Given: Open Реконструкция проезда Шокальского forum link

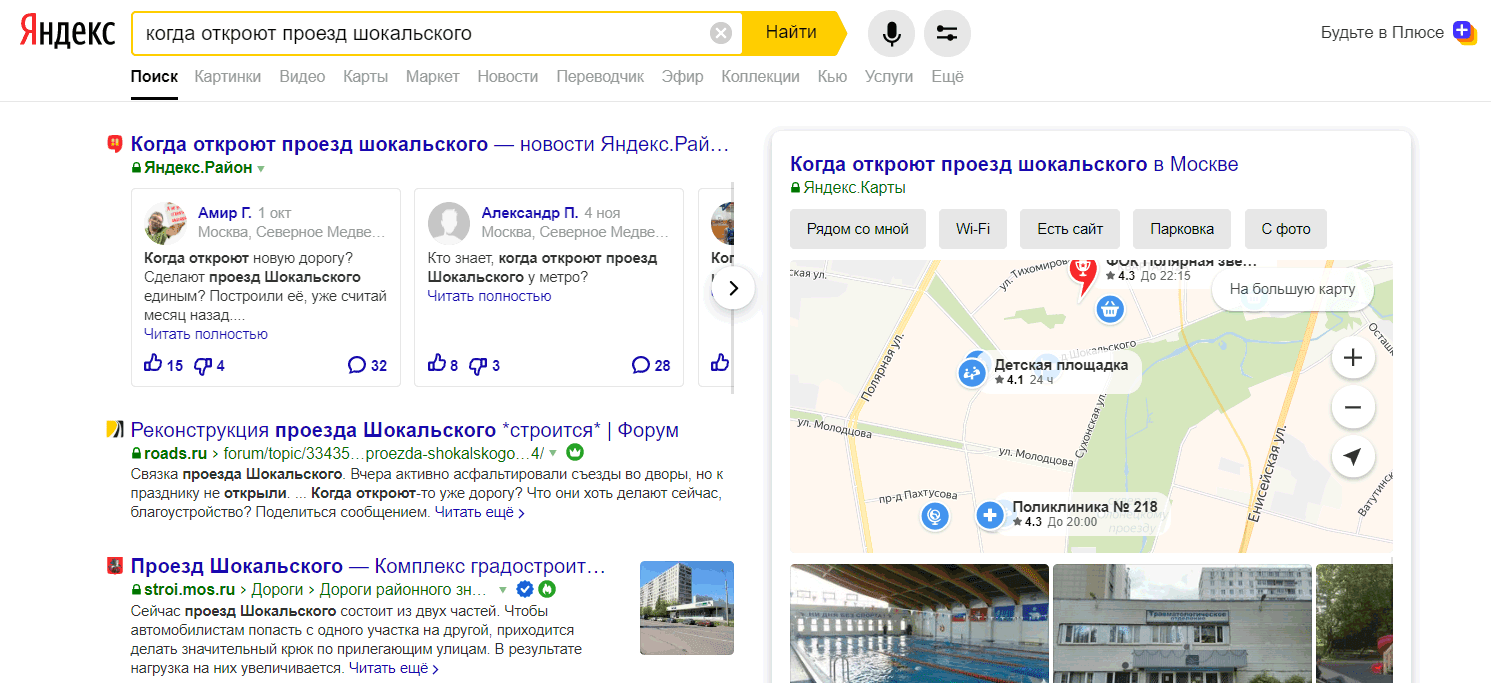Looking at the screenshot, I should [x=405, y=430].
